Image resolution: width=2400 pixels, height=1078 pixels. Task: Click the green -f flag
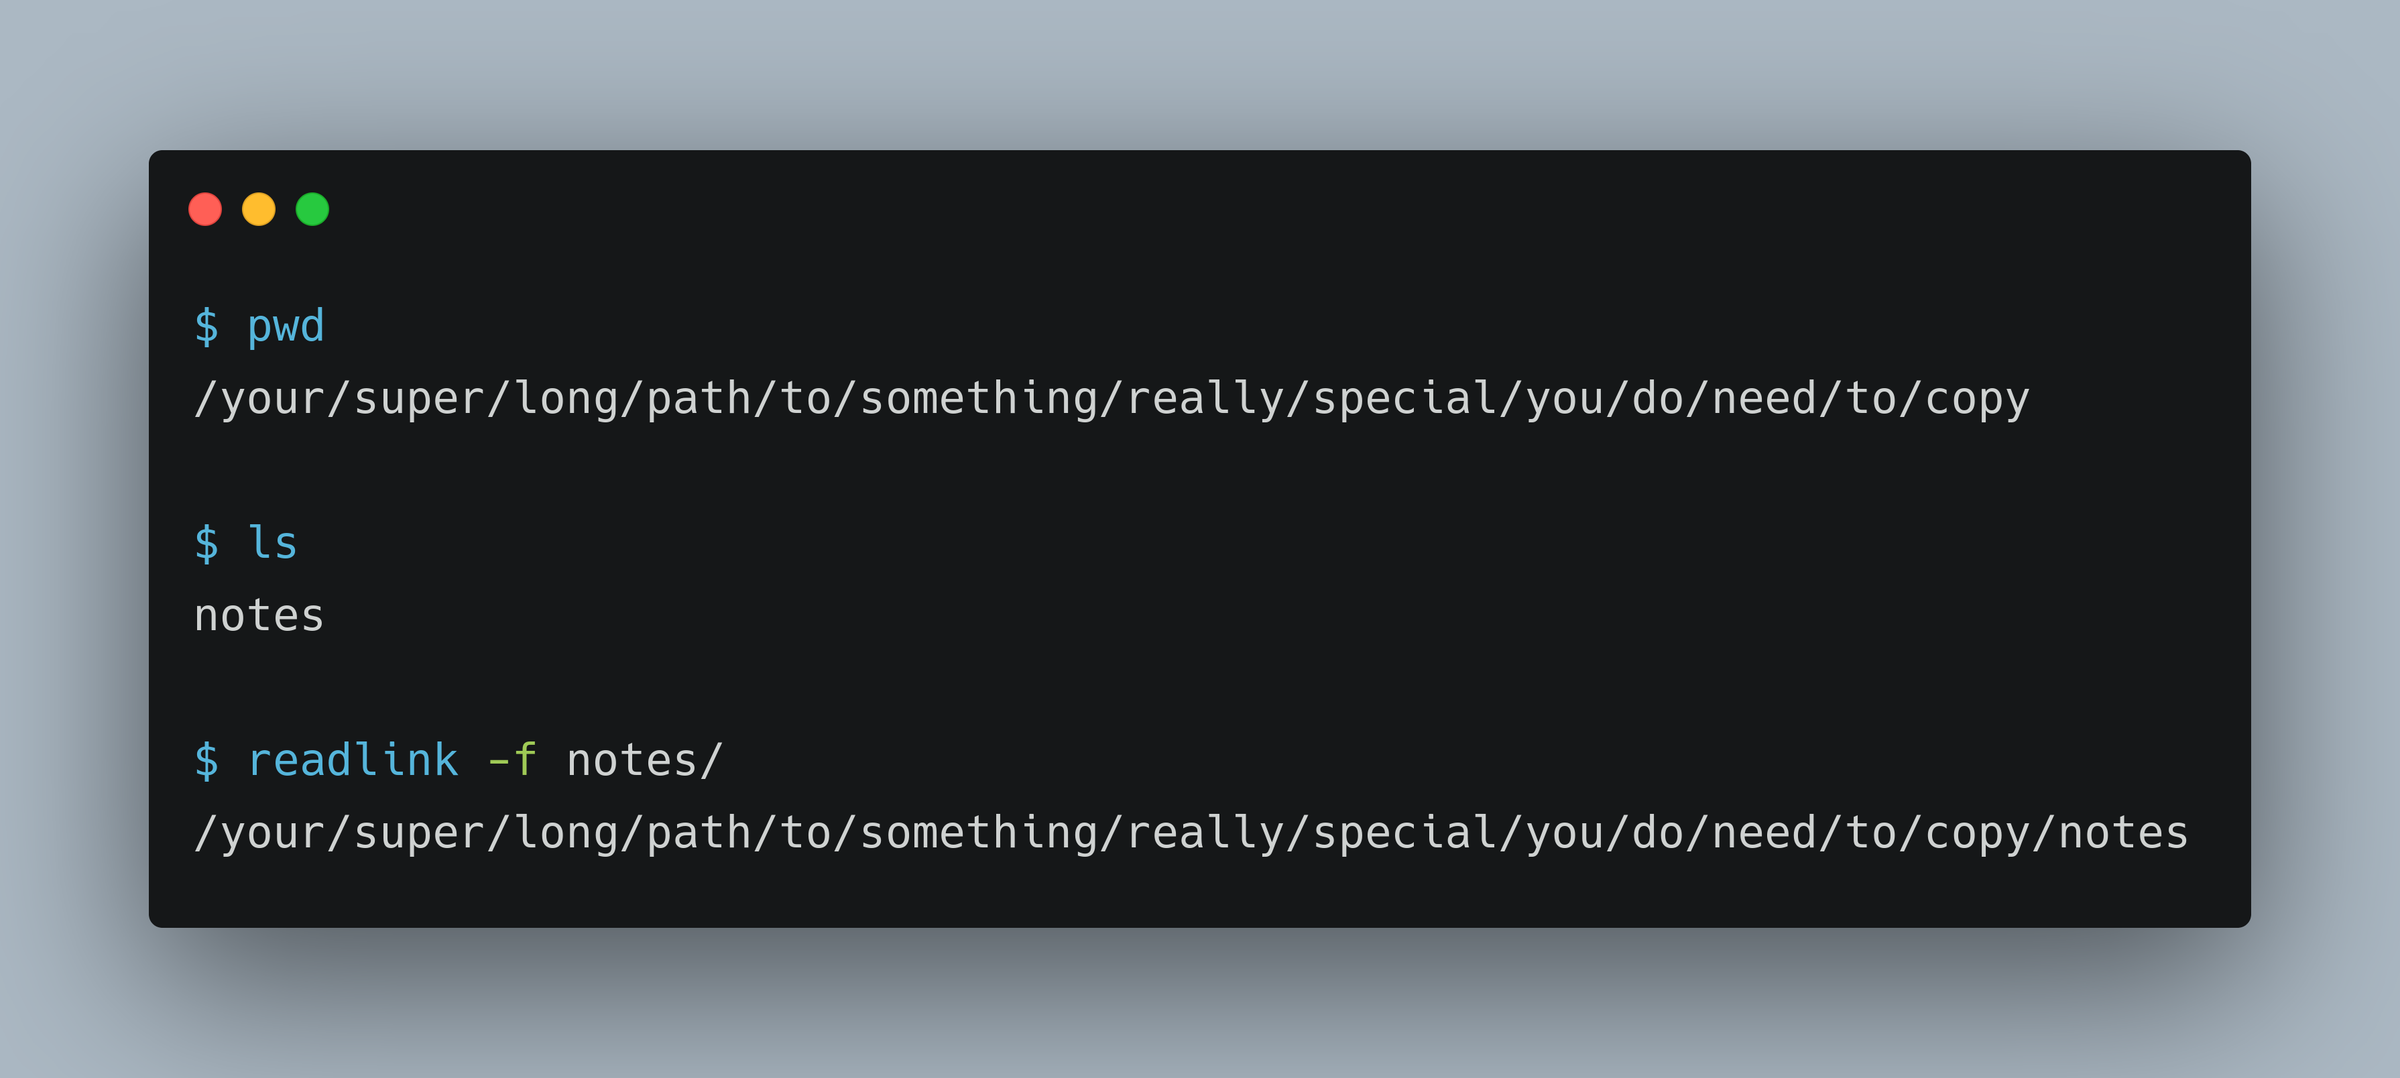(512, 760)
